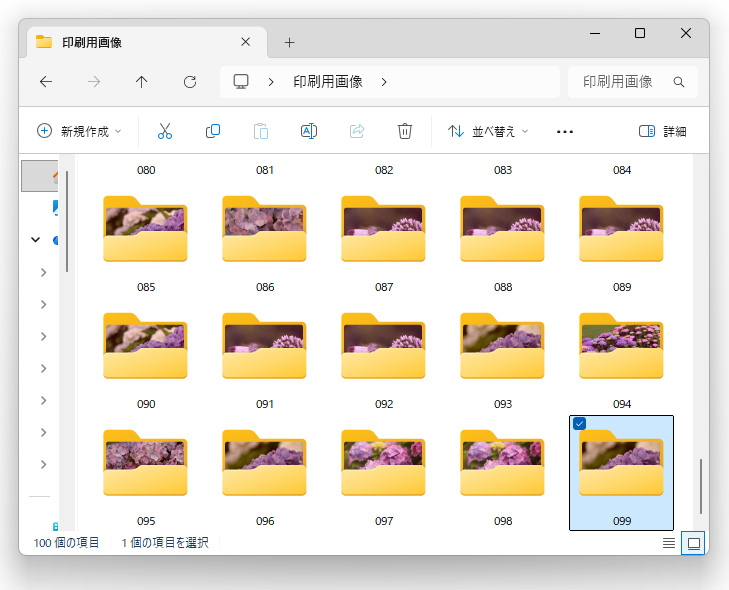The image size is (729, 590).
Task: Select folder 094 thumbnail
Action: click(x=621, y=346)
